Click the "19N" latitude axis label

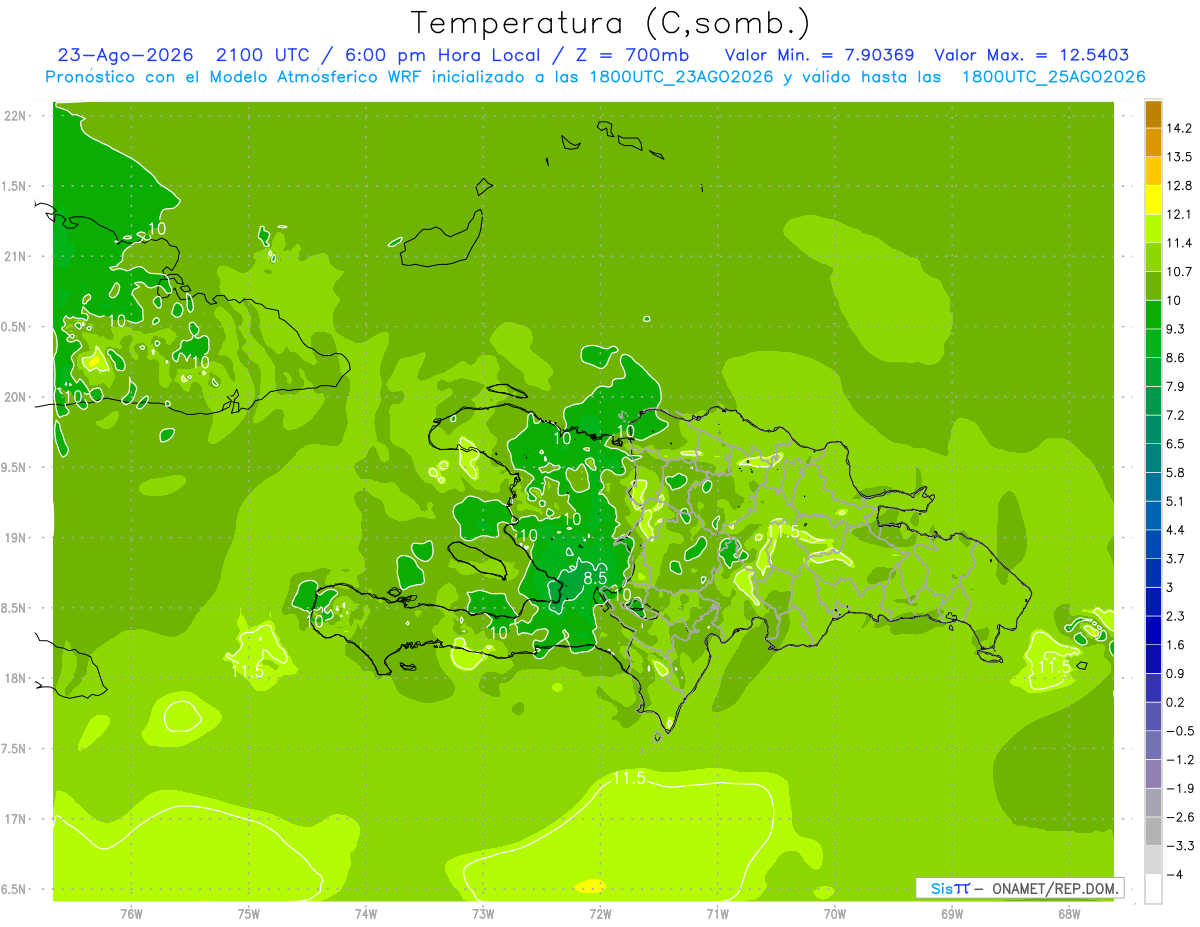click(x=15, y=538)
